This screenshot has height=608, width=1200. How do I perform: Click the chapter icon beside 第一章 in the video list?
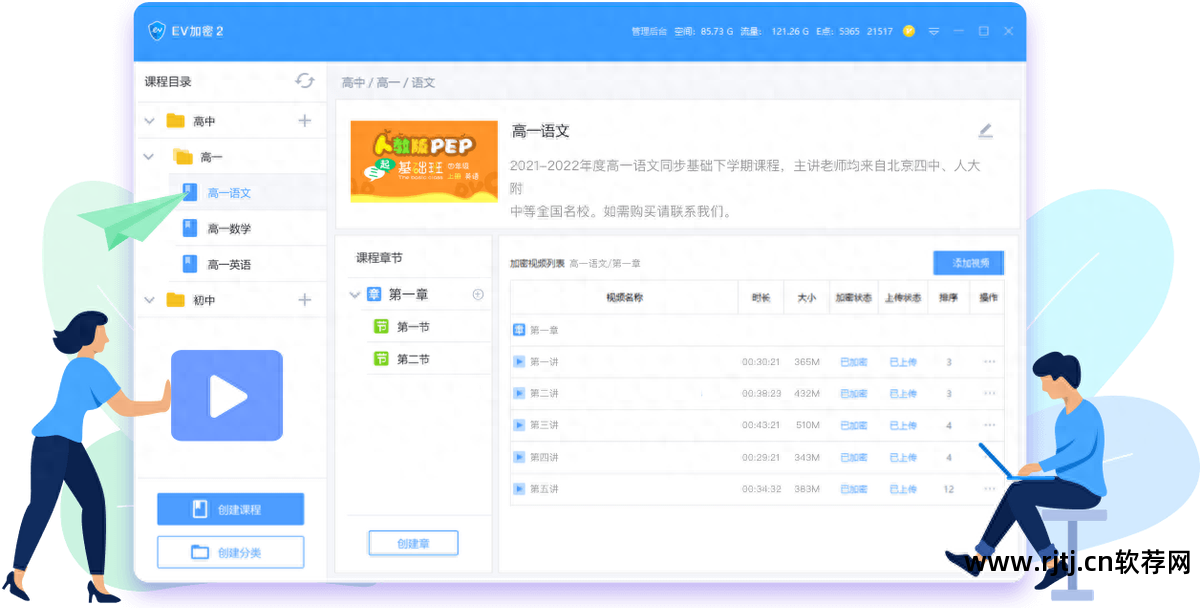[x=519, y=328]
